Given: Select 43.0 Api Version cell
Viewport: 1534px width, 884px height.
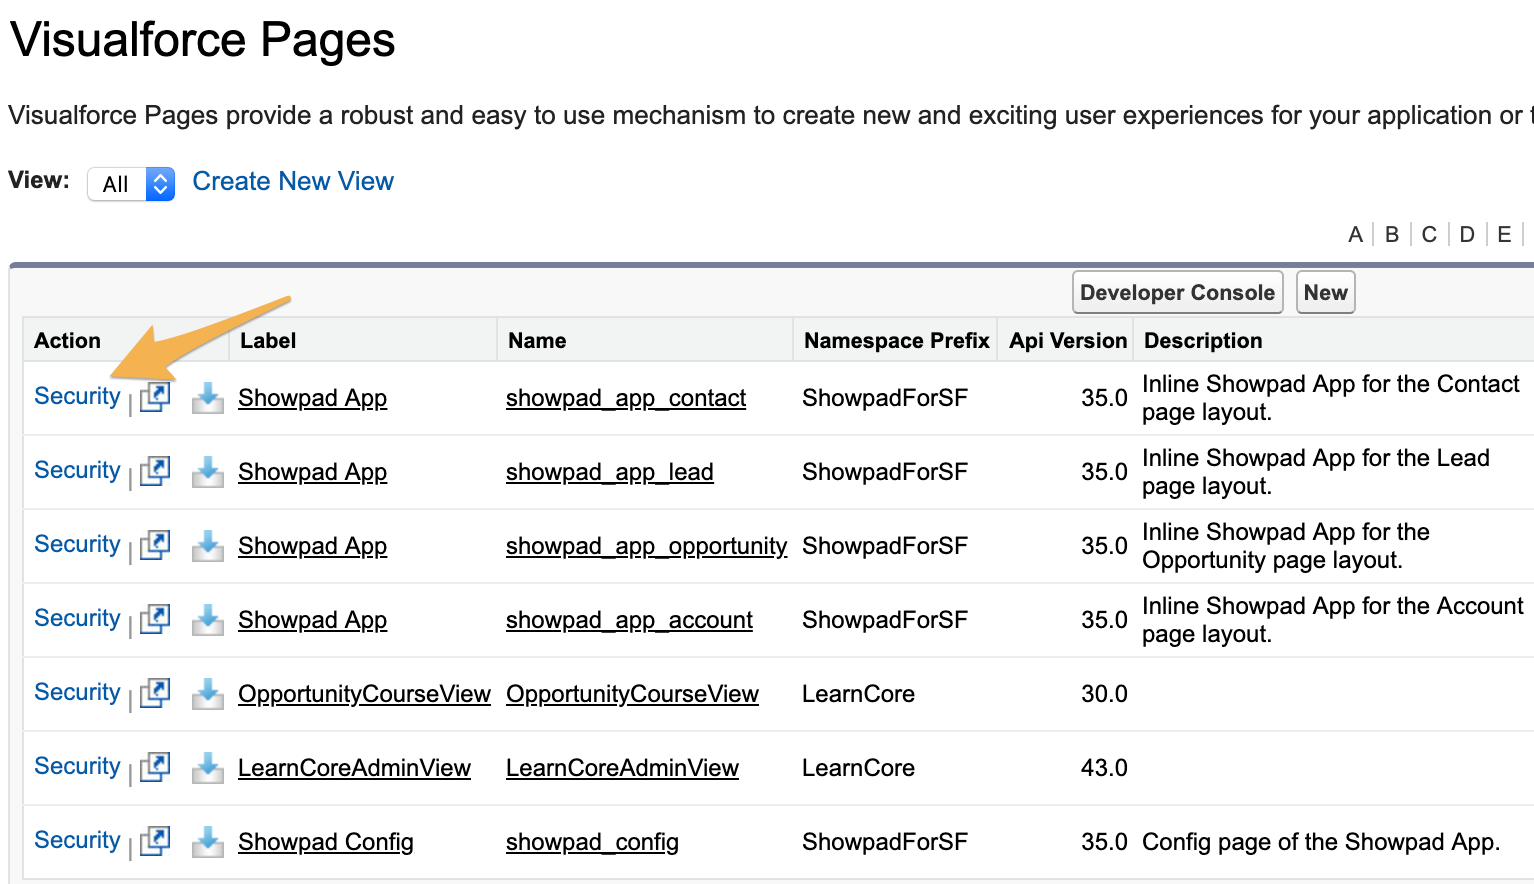Looking at the screenshot, I should 1104,768.
